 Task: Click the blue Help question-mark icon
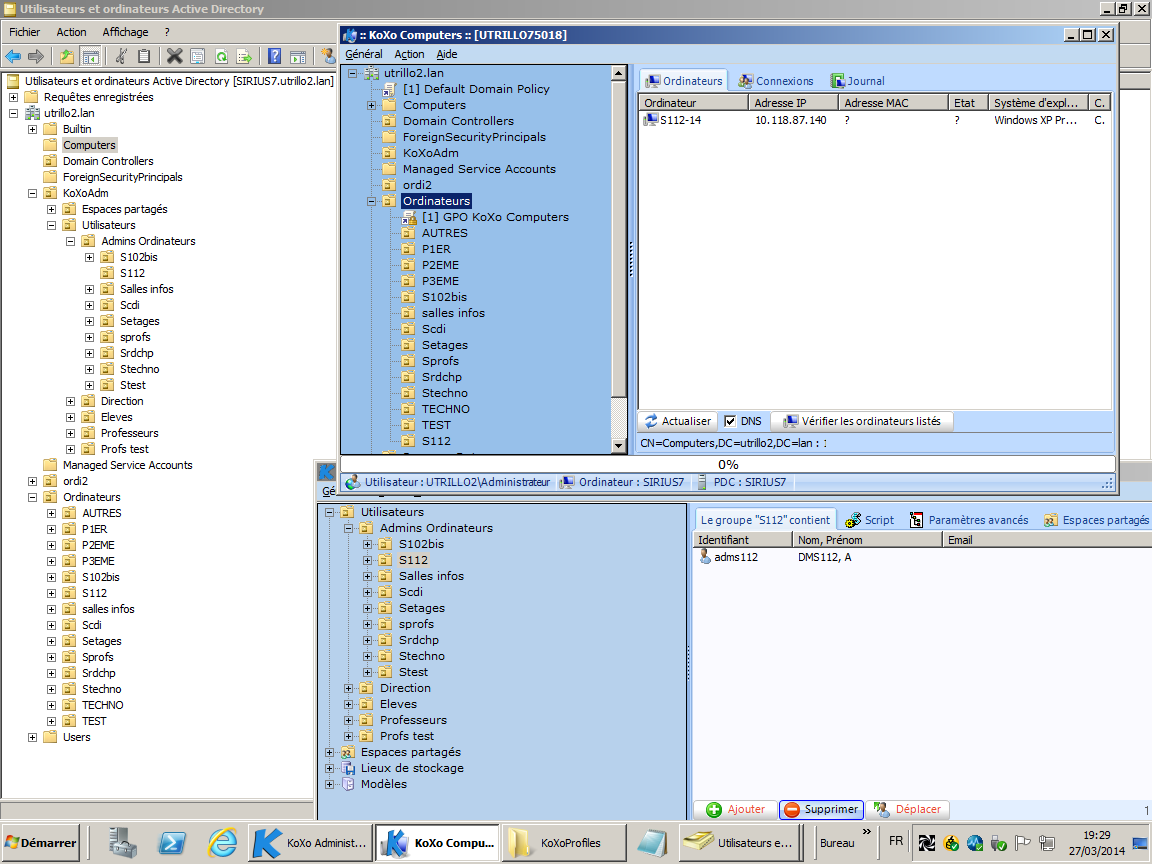pos(274,57)
